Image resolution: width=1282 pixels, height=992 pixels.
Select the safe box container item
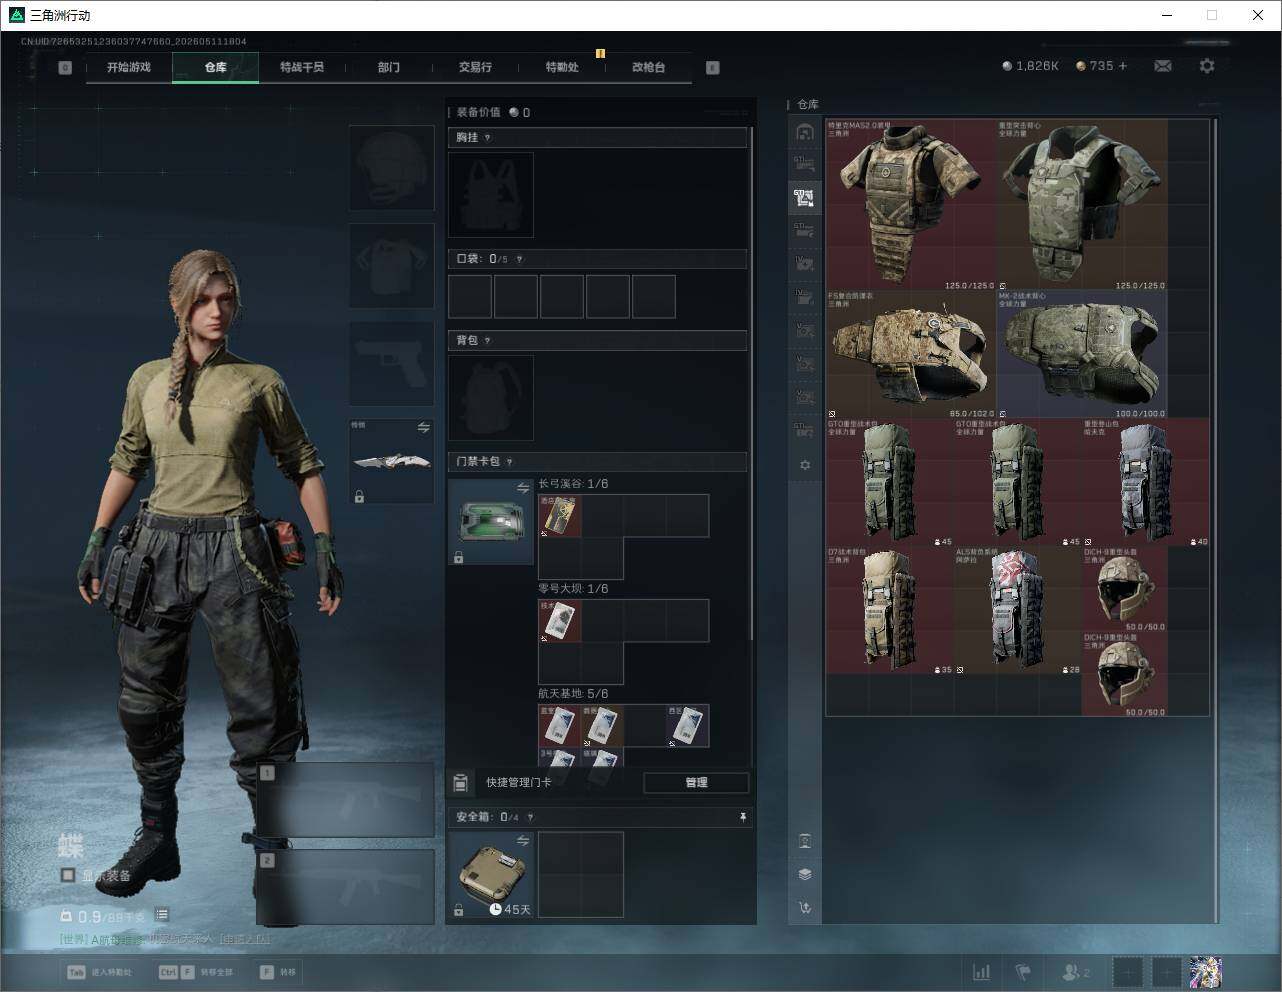tap(491, 874)
